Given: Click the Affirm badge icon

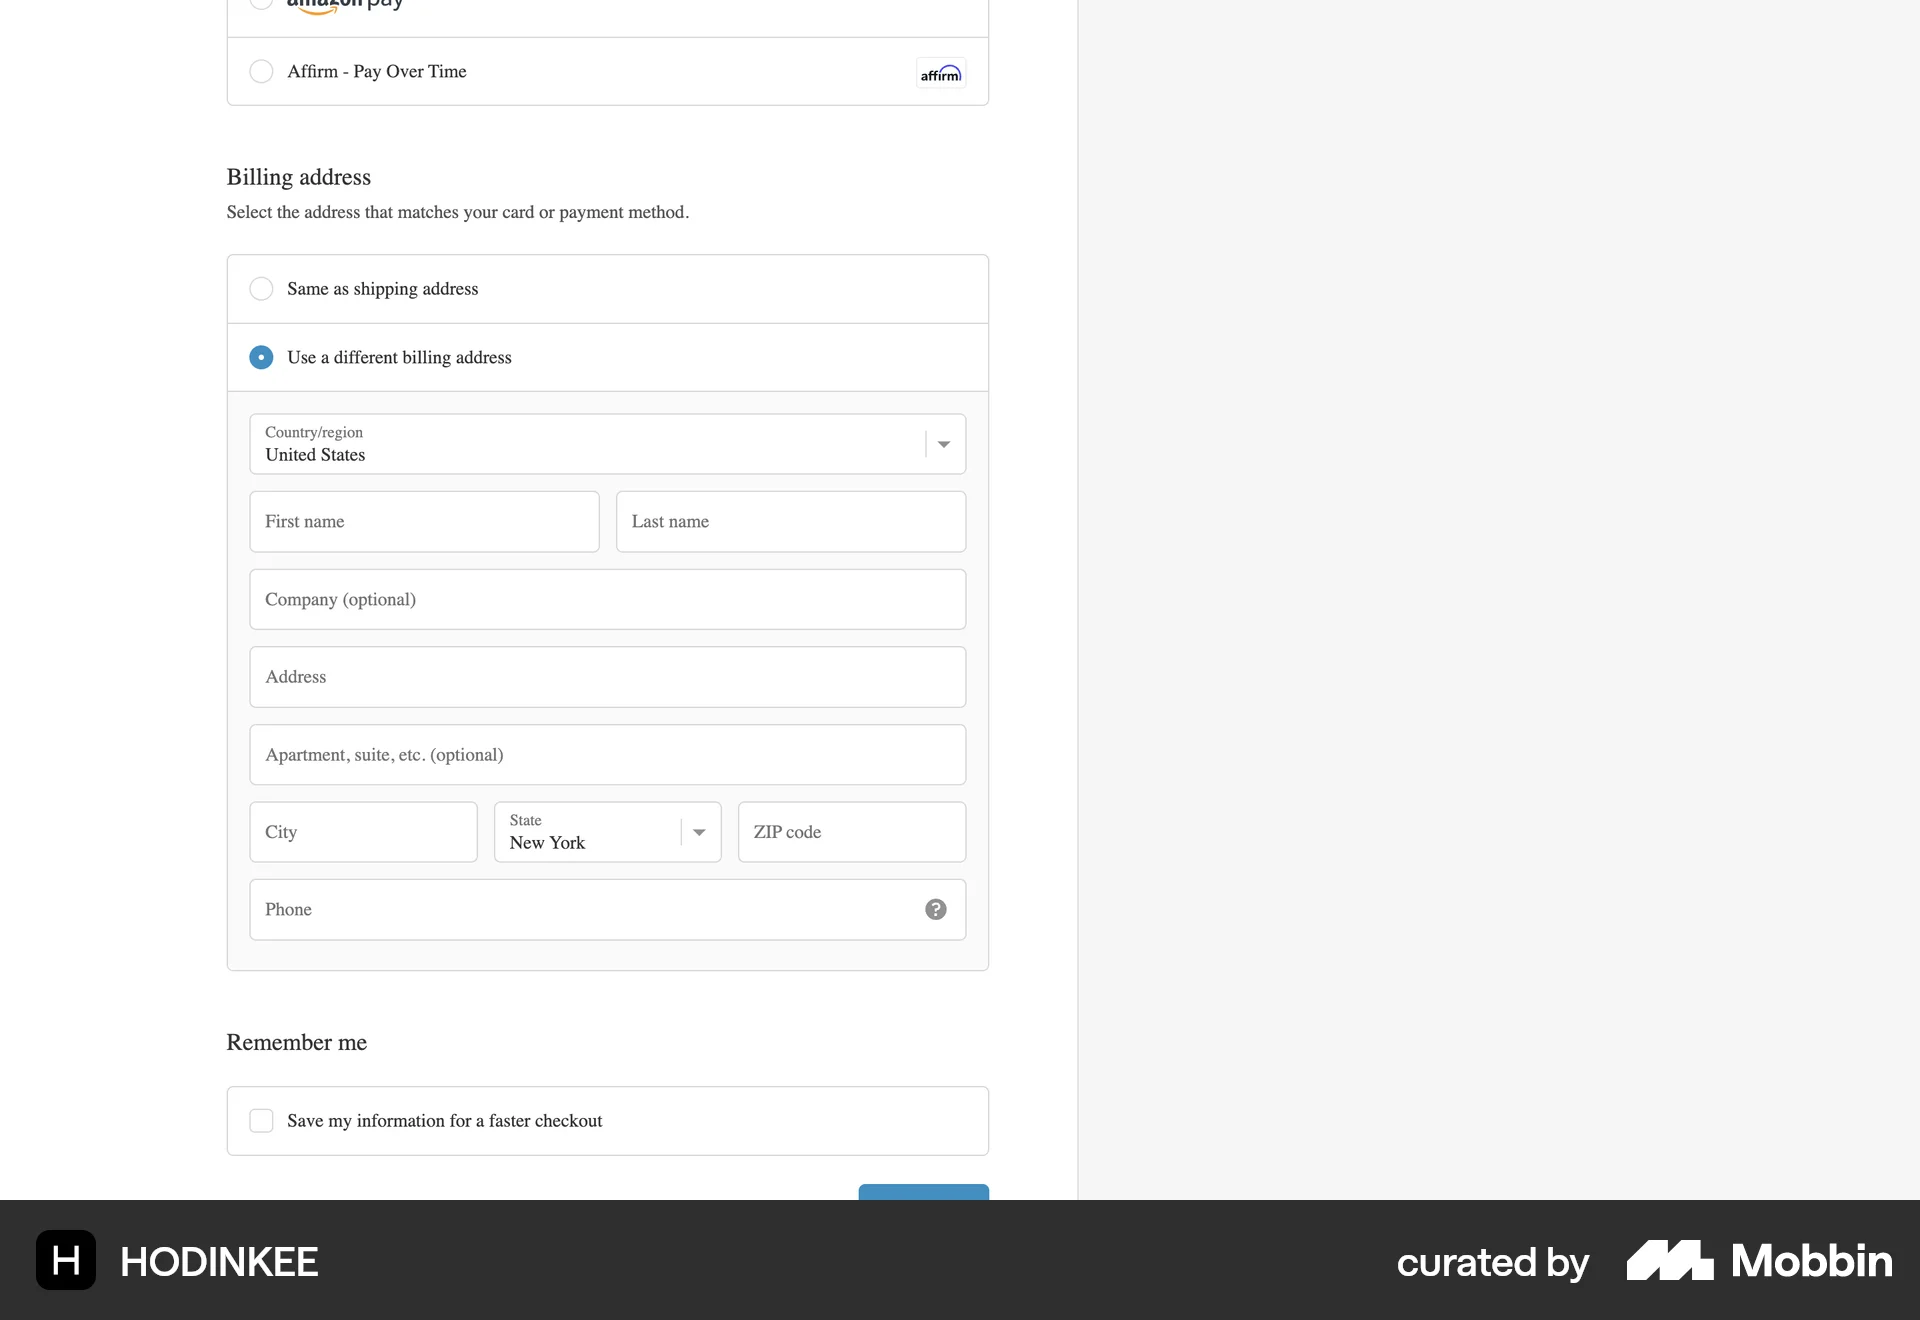Looking at the screenshot, I should [x=940, y=72].
